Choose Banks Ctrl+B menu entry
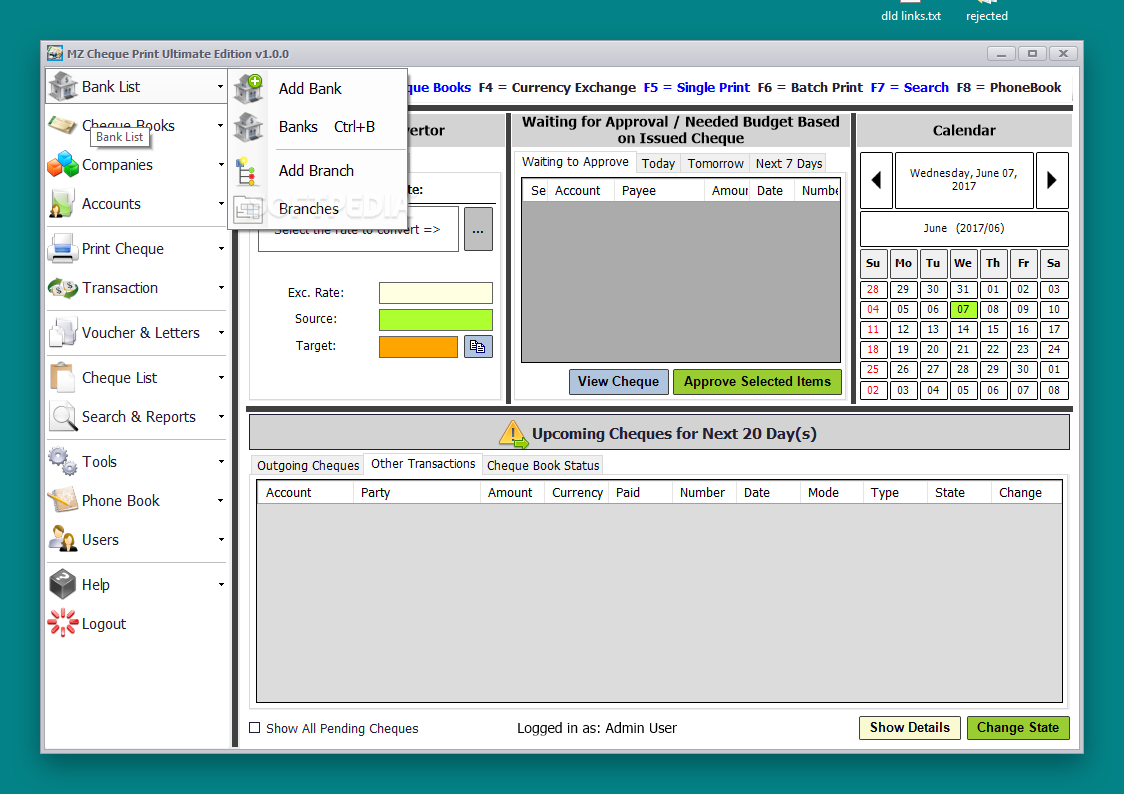Viewport: 1124px width, 794px height. 318,127
